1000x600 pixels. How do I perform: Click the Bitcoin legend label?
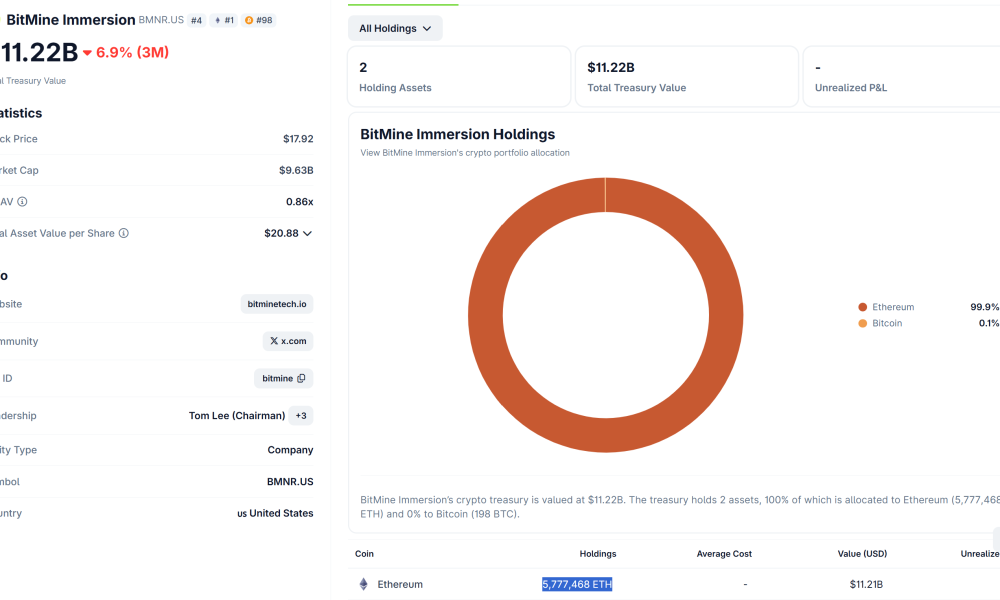887,323
